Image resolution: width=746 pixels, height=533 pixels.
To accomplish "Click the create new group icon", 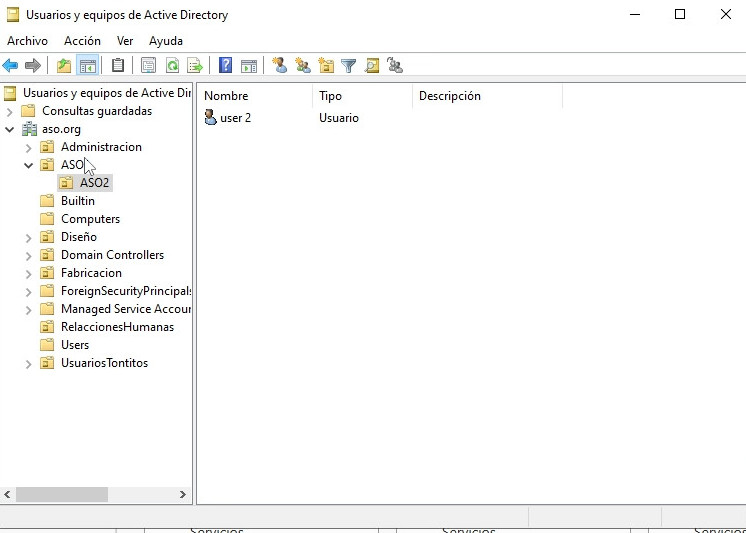I will (303, 66).
